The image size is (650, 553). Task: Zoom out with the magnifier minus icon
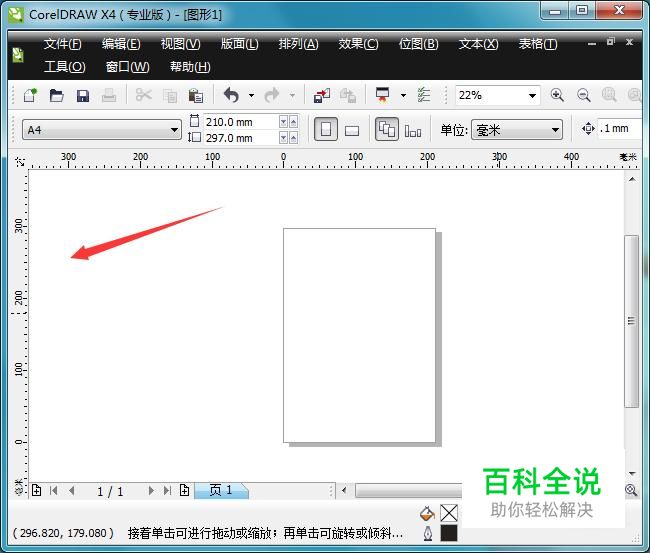(x=583, y=95)
